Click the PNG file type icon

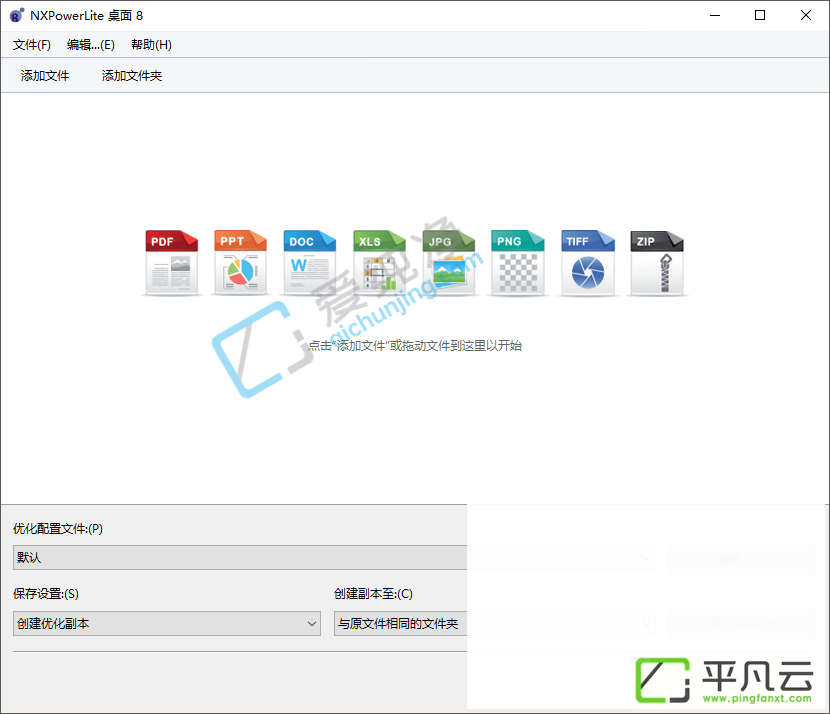(518, 263)
